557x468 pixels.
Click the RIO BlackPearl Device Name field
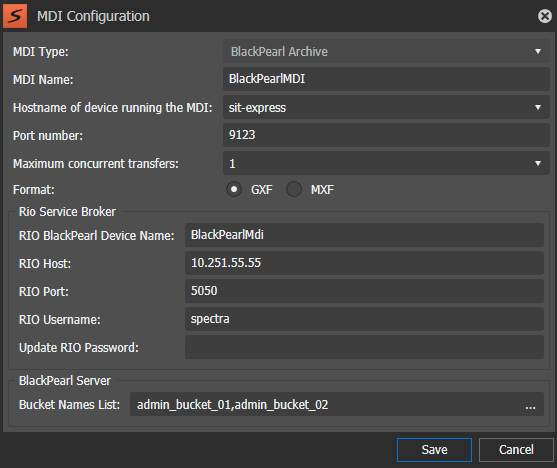364,235
